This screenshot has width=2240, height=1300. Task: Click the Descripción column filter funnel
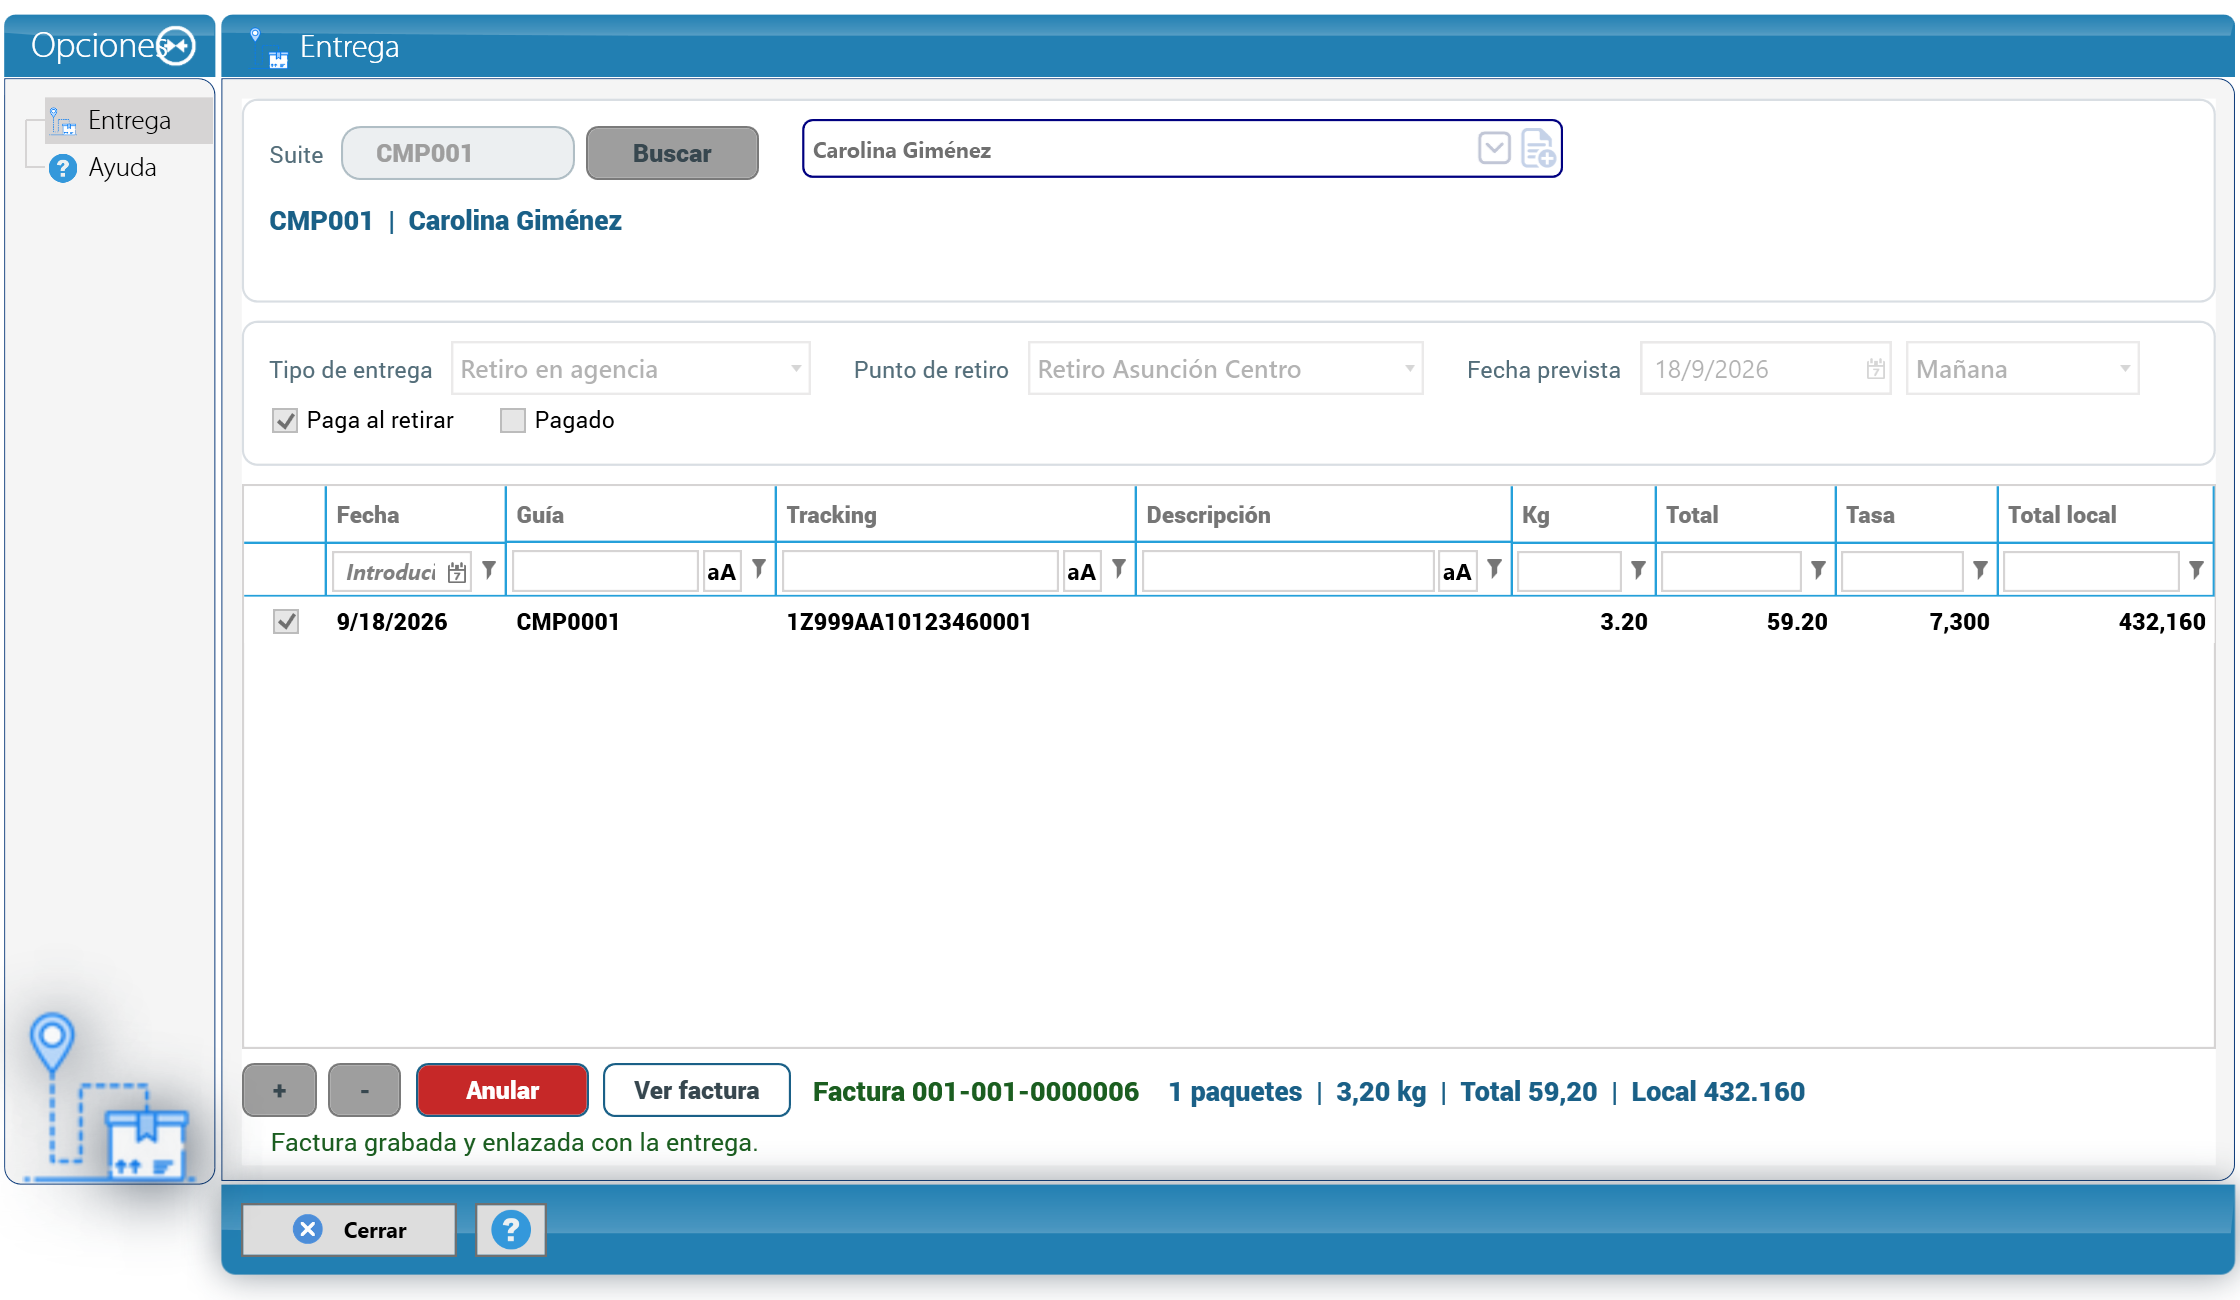(x=1494, y=569)
